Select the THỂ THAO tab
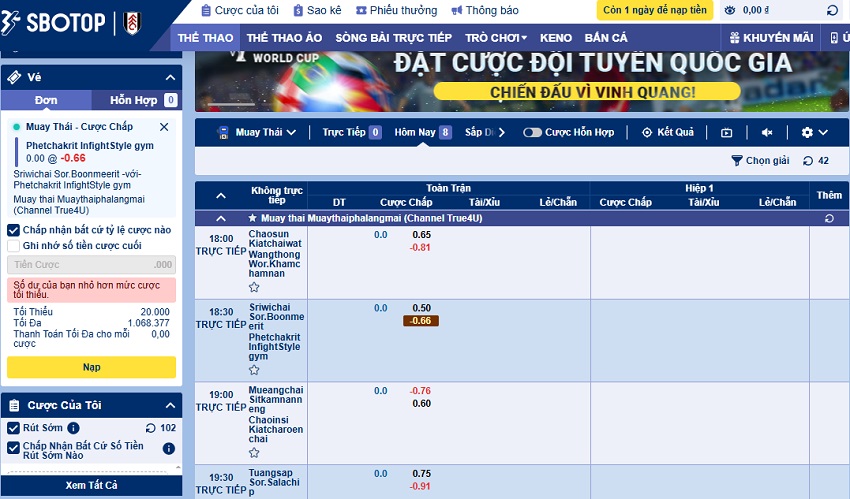Screen dimensions: 850x499 point(205,38)
